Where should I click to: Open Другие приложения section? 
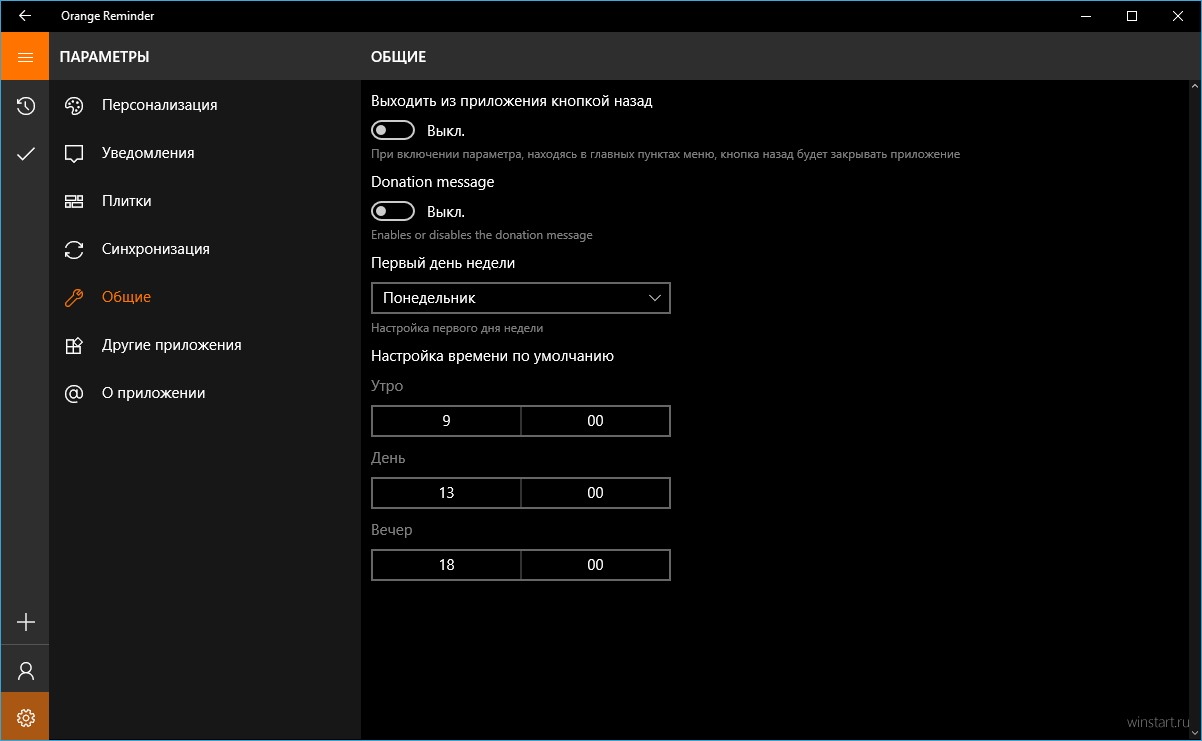(x=205, y=345)
